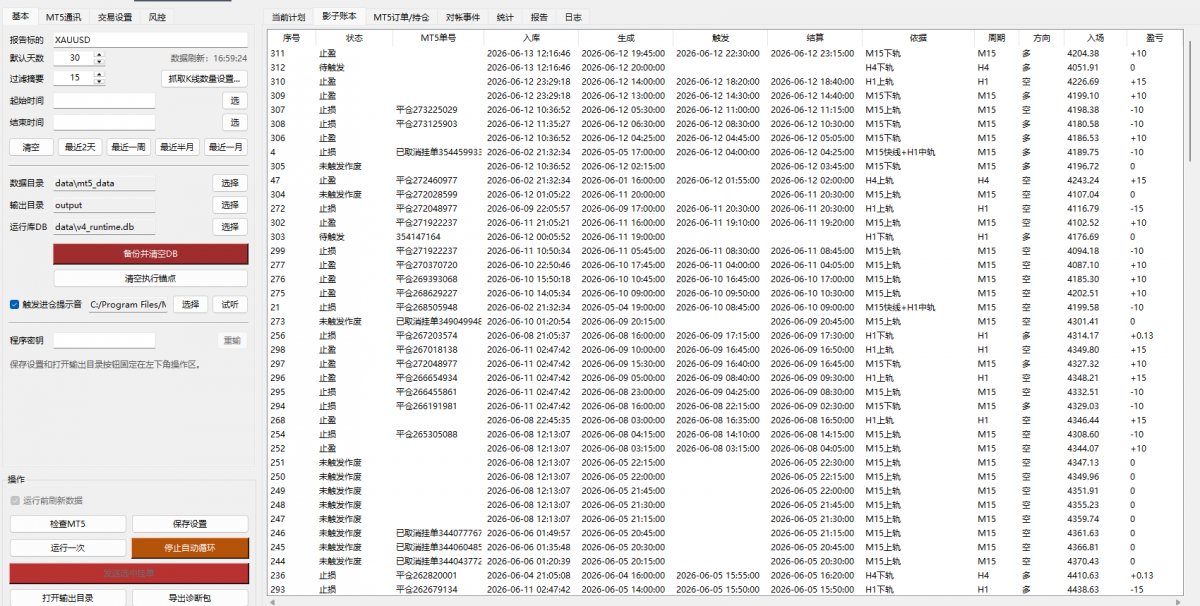Image resolution: width=1200 pixels, height=606 pixels.
Task: Open the 风控 tab
Action: pyautogui.click(x=157, y=17)
